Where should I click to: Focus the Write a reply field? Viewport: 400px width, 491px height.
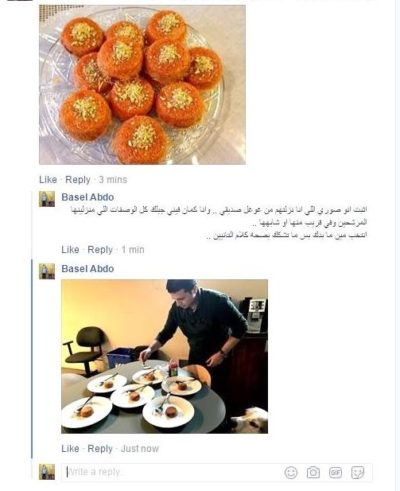172,472
